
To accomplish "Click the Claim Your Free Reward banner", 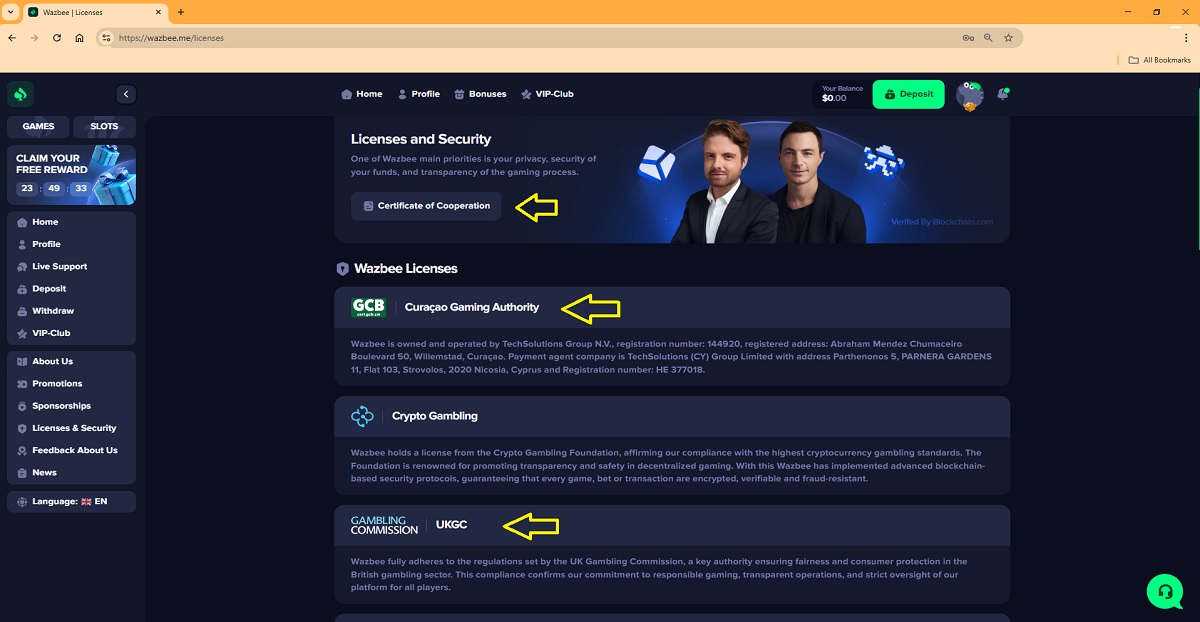I will tap(71, 175).
